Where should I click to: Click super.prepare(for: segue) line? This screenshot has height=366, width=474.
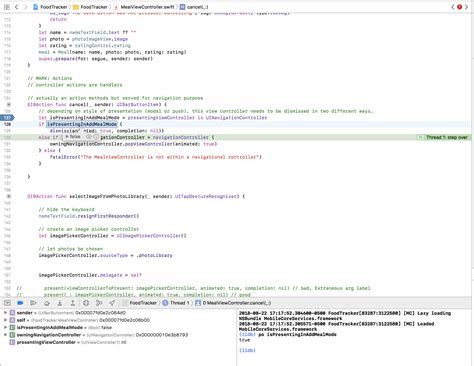click(x=96, y=59)
